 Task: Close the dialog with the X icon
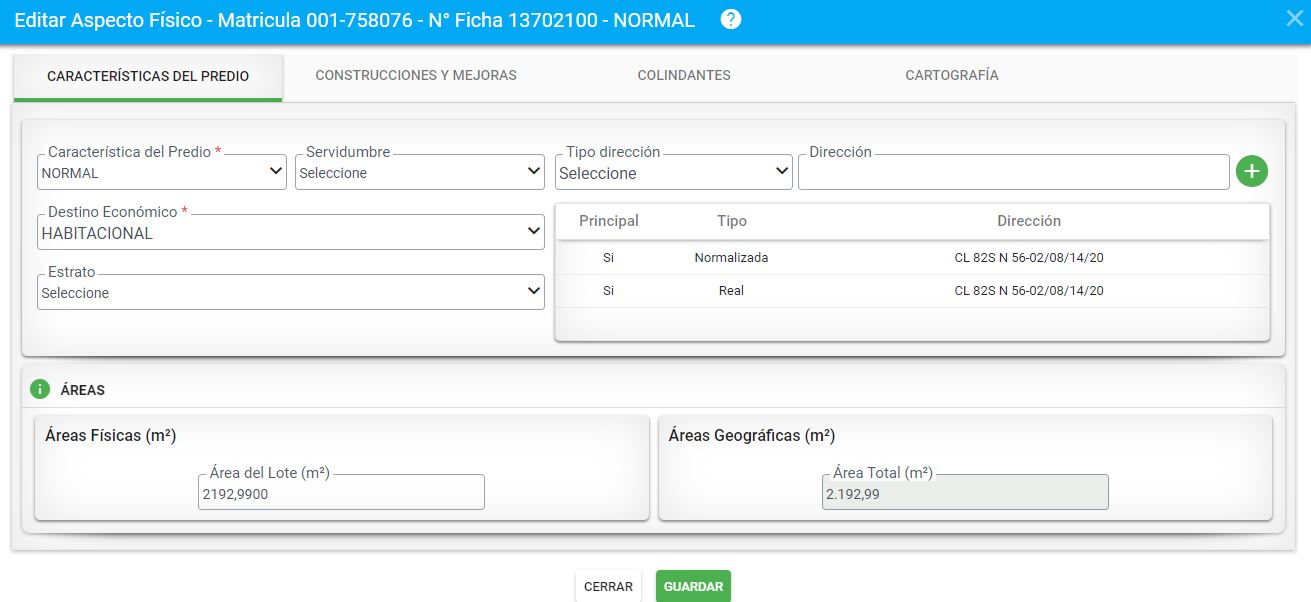tap(1294, 19)
